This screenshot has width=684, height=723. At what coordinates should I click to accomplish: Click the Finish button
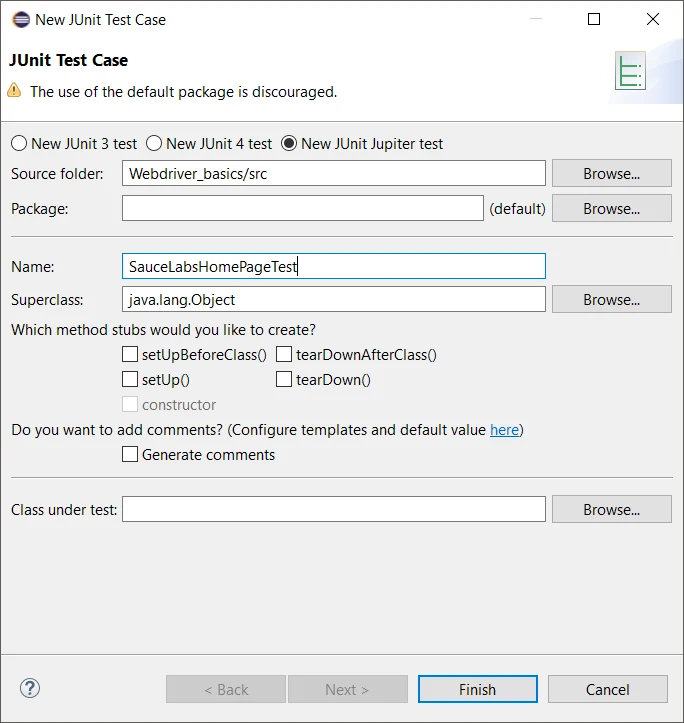click(x=478, y=689)
